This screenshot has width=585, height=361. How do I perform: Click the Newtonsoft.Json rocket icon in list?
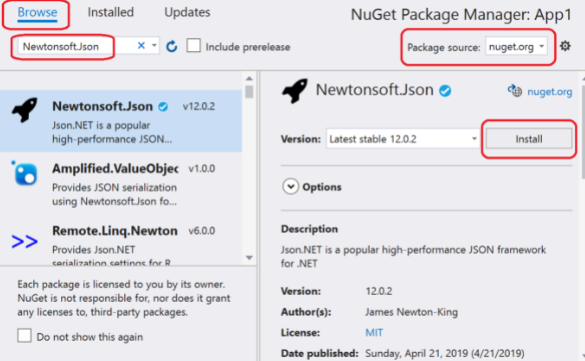click(x=25, y=110)
